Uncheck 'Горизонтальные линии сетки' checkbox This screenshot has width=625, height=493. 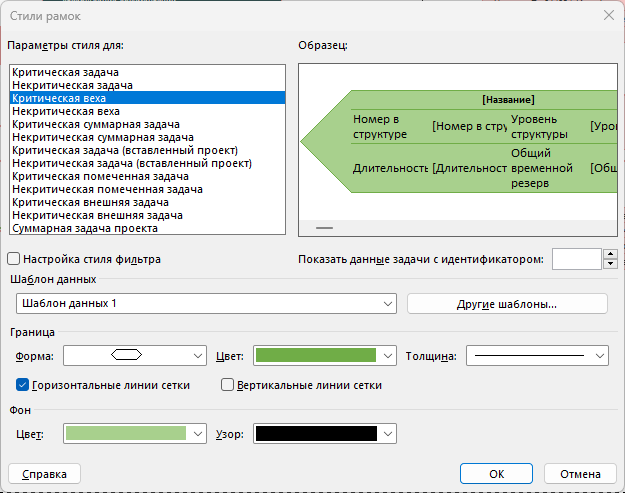[22, 385]
